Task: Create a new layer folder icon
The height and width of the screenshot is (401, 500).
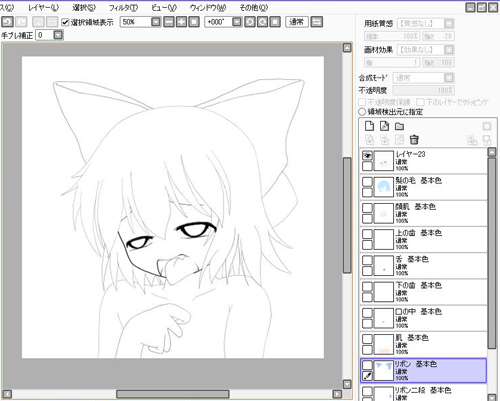Action: [x=399, y=126]
